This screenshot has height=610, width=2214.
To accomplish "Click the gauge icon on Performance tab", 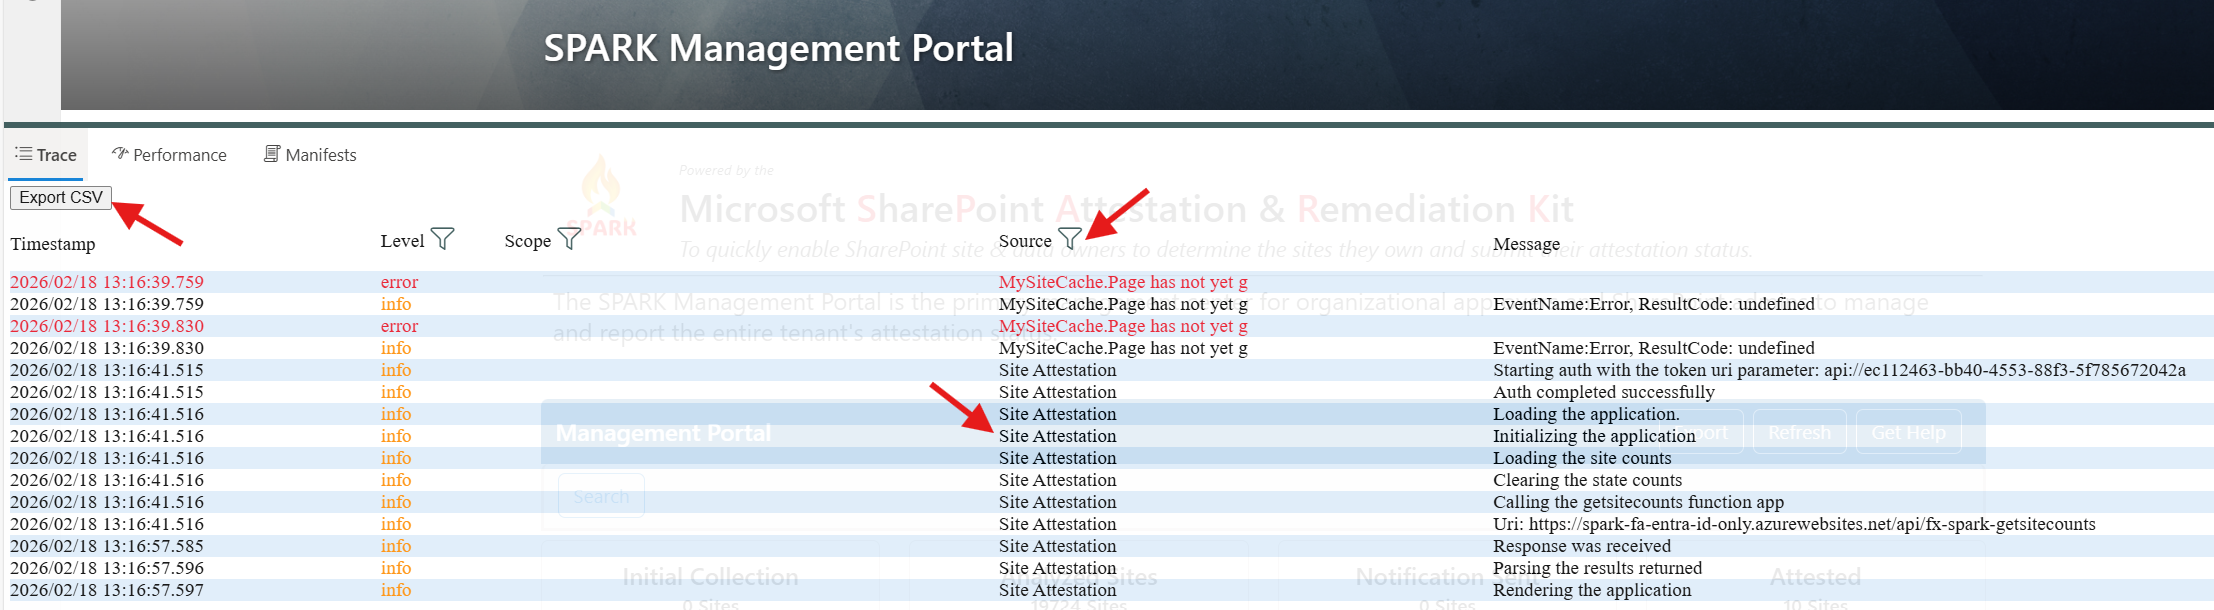I will 120,154.
